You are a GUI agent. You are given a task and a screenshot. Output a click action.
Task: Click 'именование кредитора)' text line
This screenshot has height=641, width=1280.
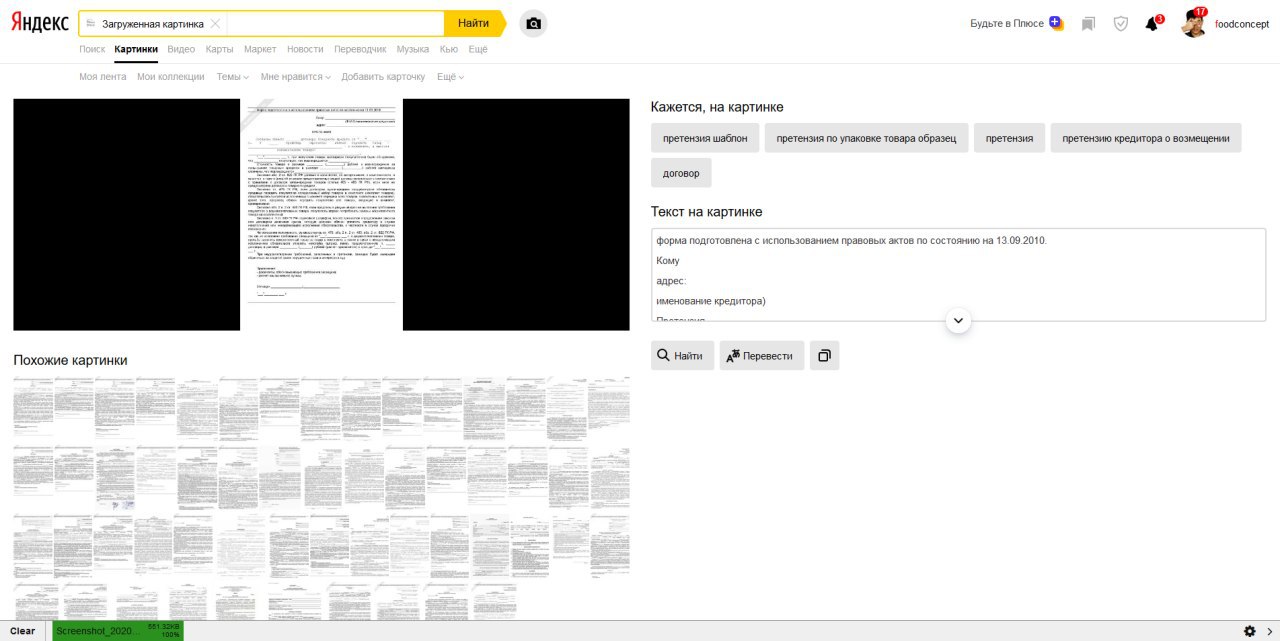point(711,301)
